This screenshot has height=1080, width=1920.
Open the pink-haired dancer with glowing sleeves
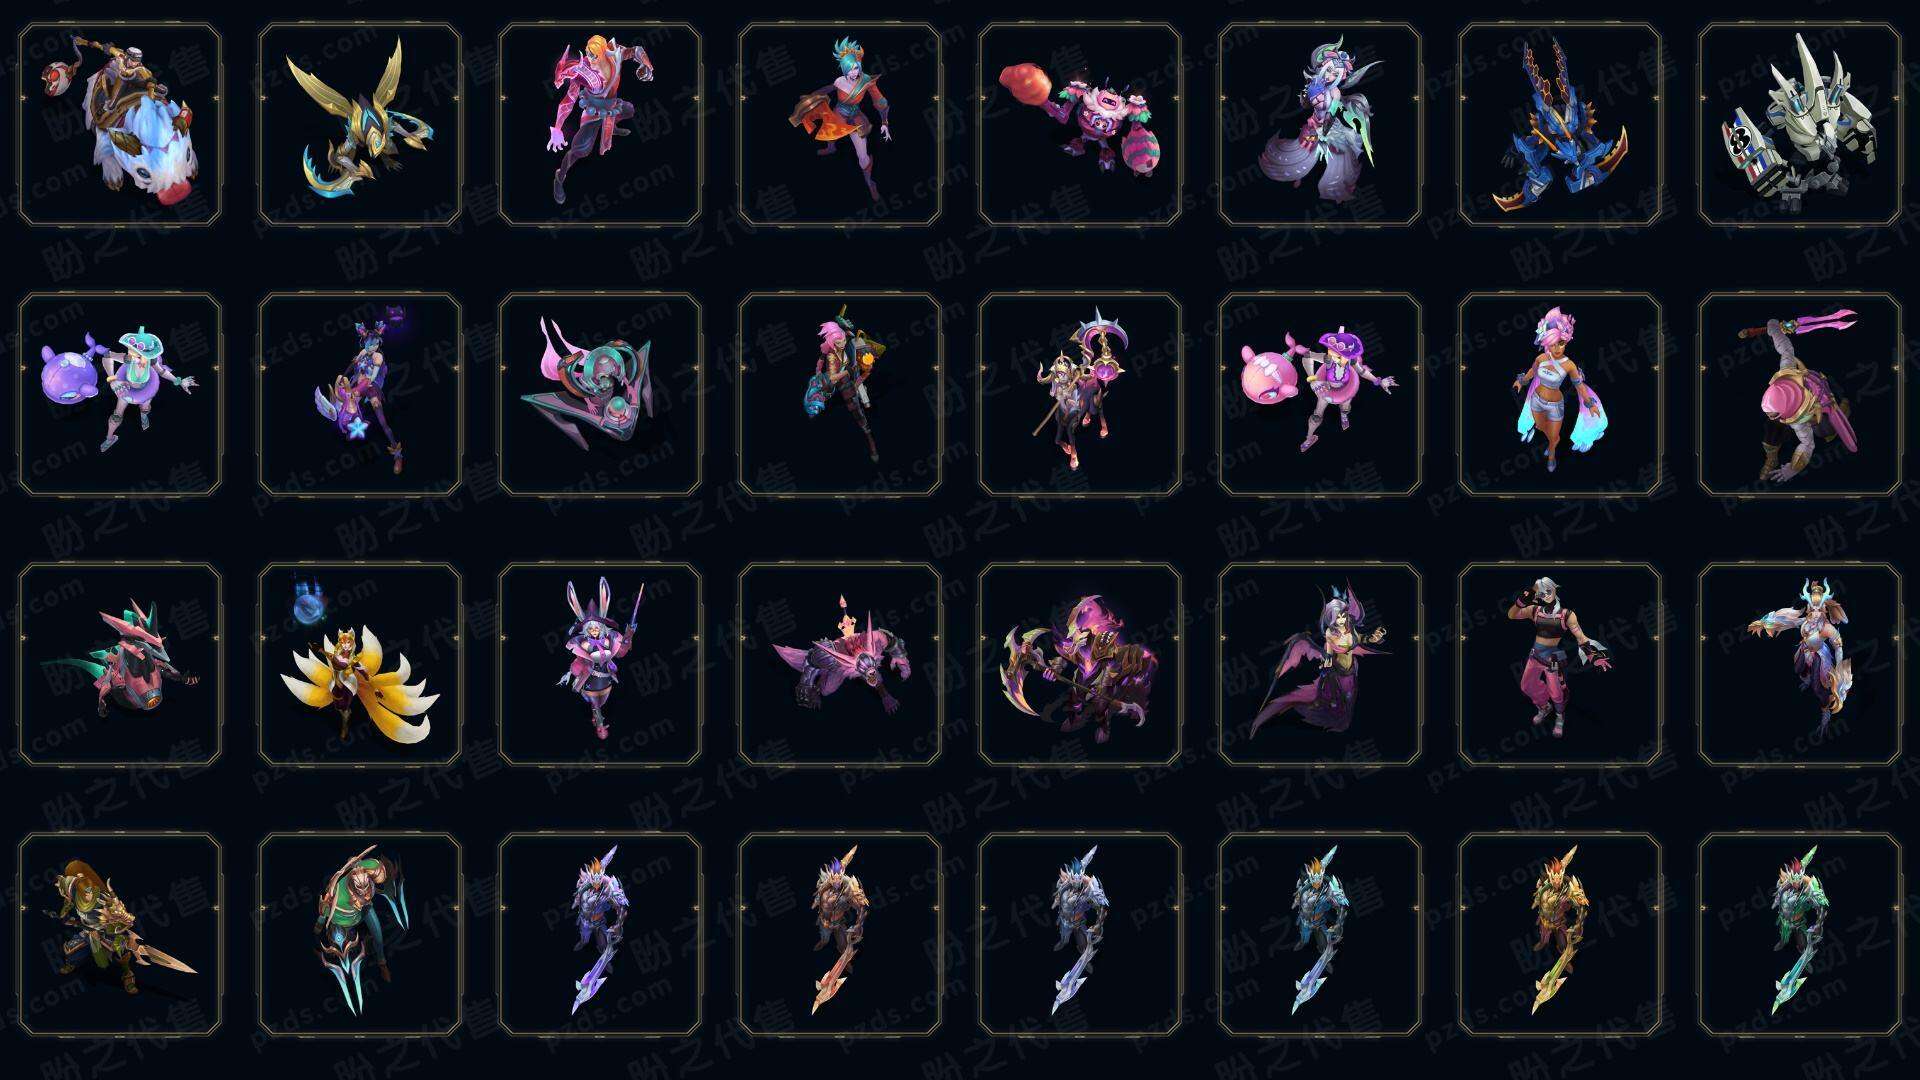(1560, 394)
